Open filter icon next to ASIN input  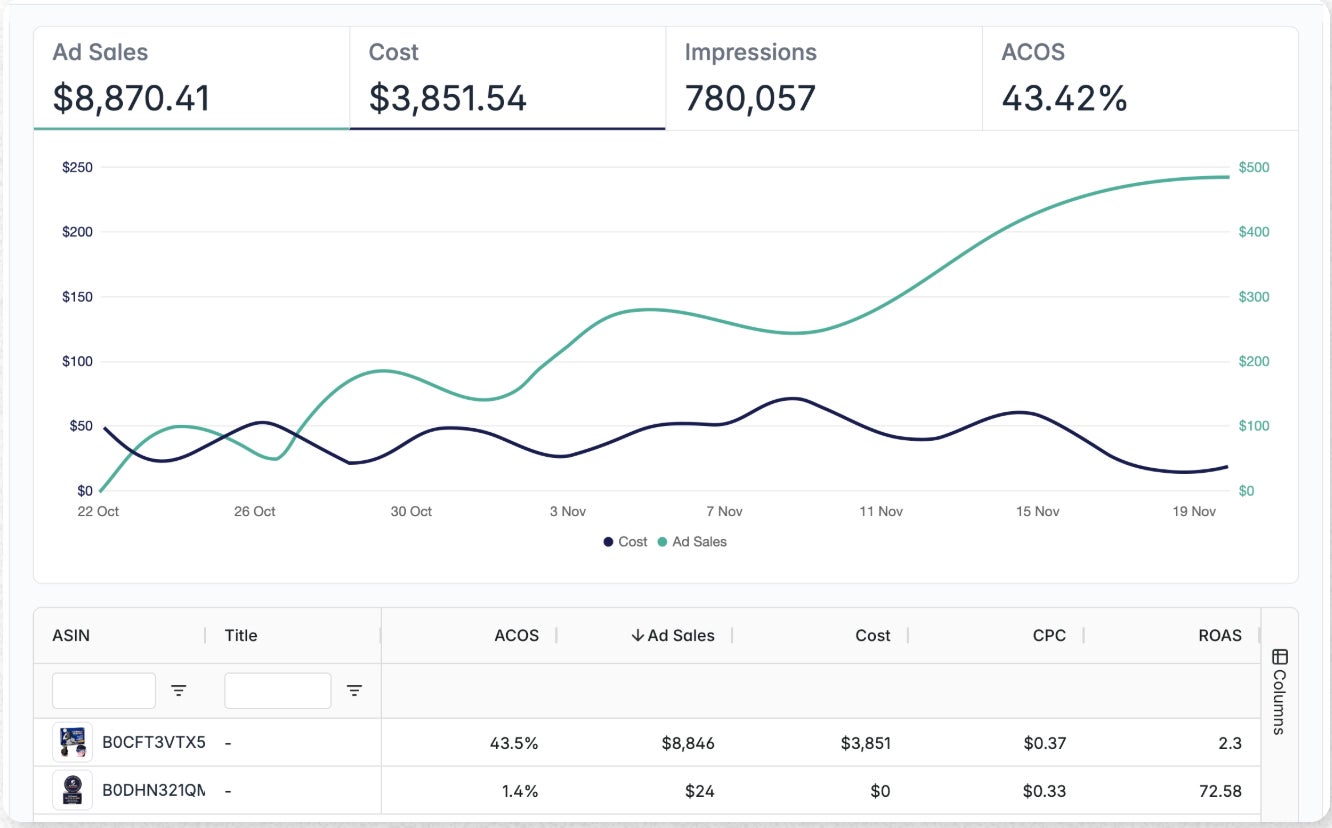(179, 690)
